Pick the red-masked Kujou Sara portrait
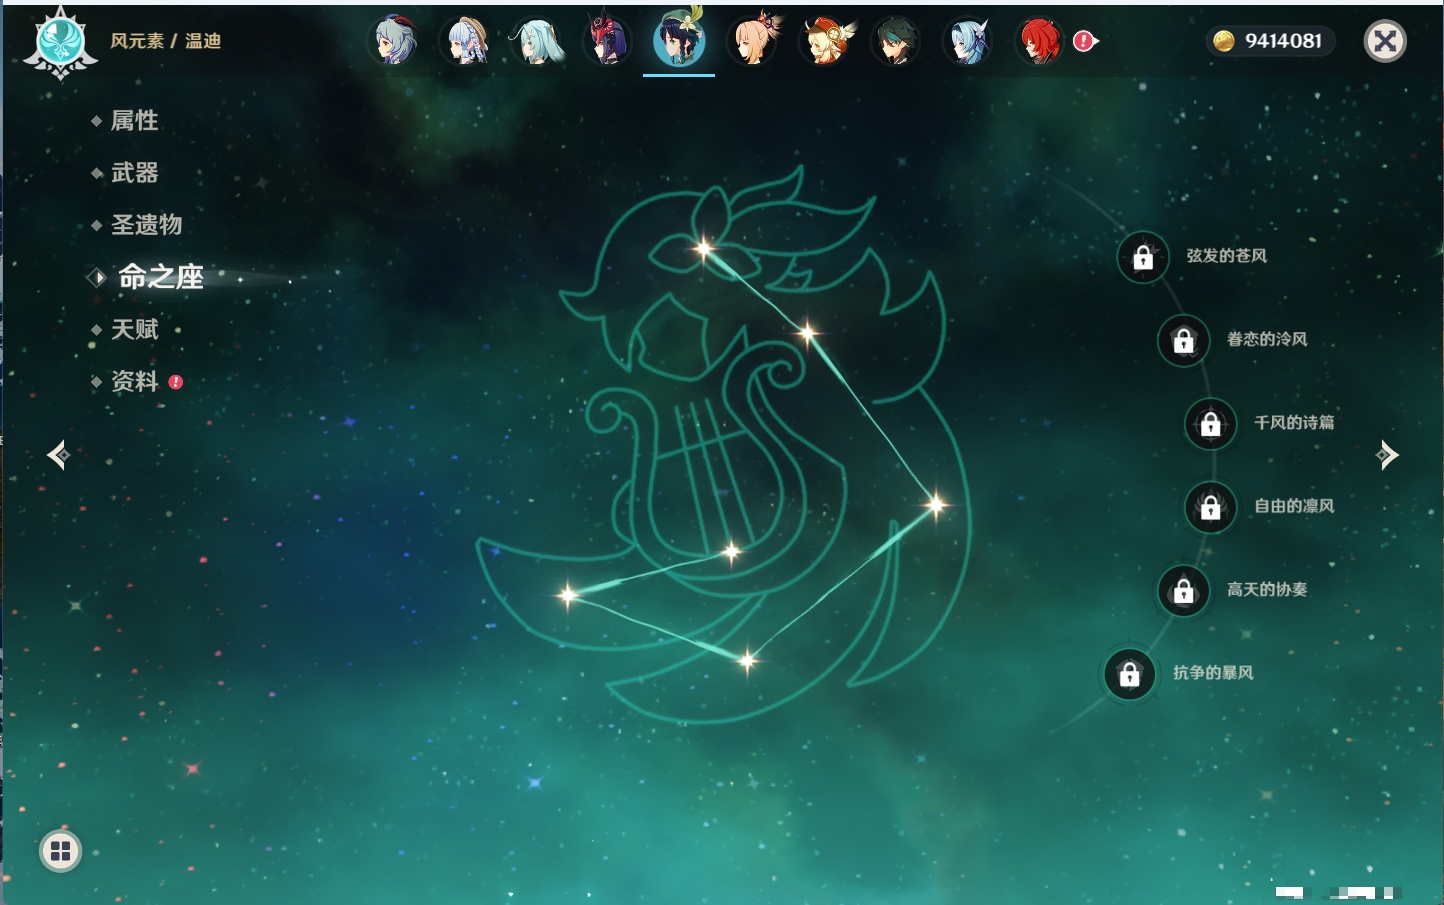Screen dimensions: 1444x905 tap(608, 41)
